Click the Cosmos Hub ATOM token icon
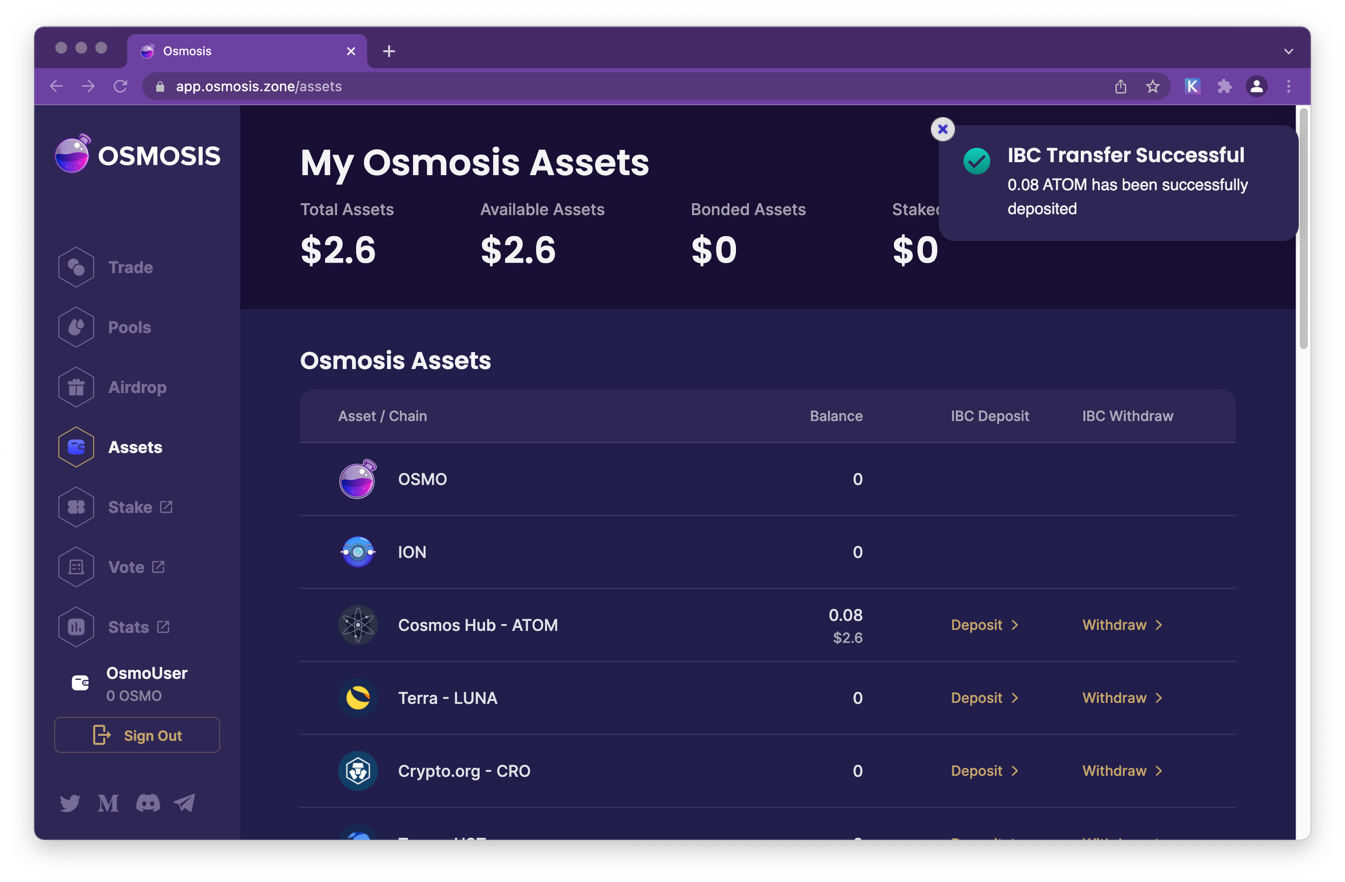 tap(358, 625)
